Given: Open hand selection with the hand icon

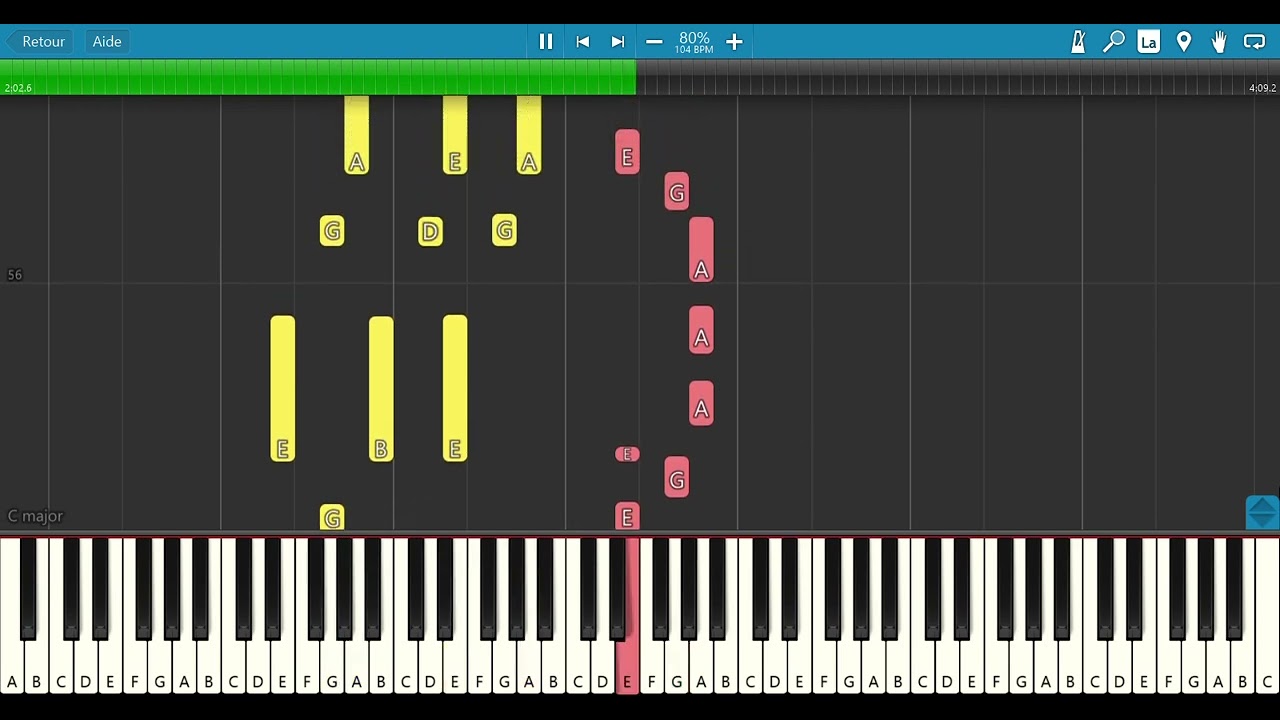Looking at the screenshot, I should [1219, 42].
